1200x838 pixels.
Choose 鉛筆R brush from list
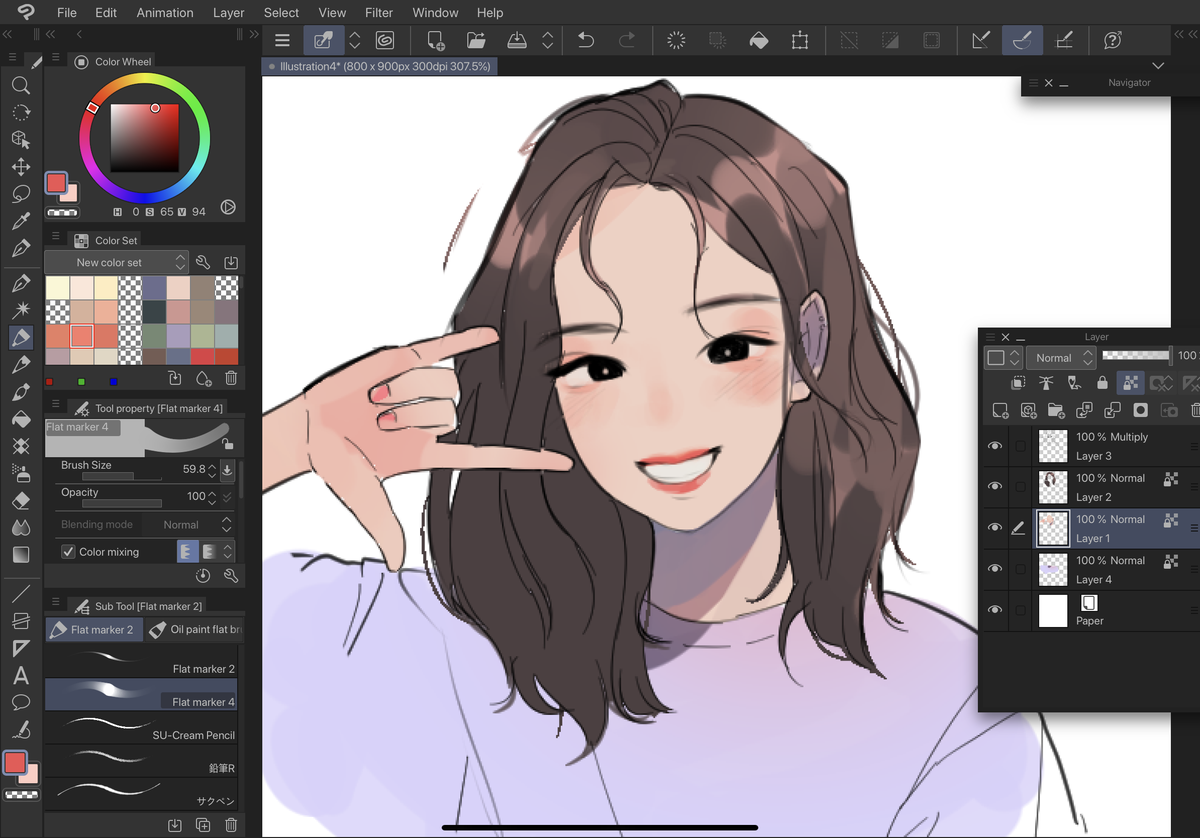pyautogui.click(x=141, y=760)
